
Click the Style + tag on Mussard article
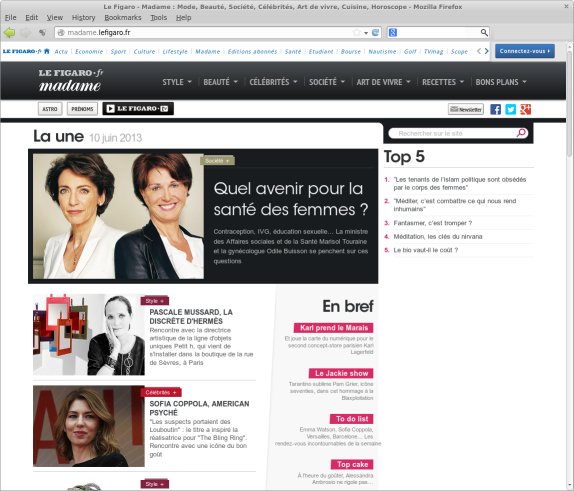pyautogui.click(x=154, y=301)
